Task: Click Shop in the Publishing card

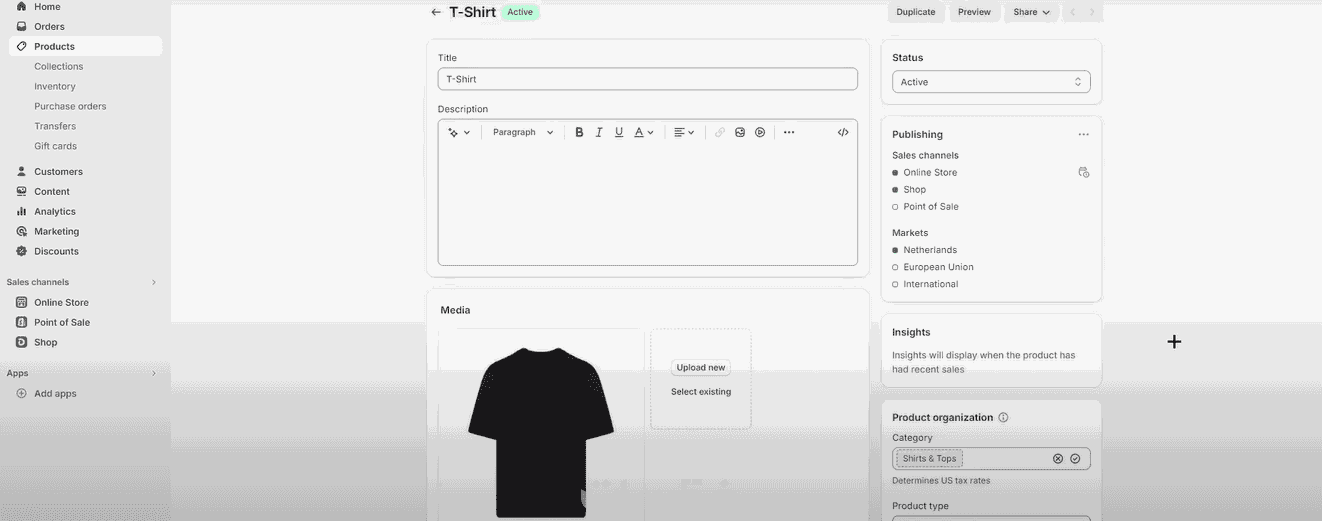Action: click(x=915, y=190)
